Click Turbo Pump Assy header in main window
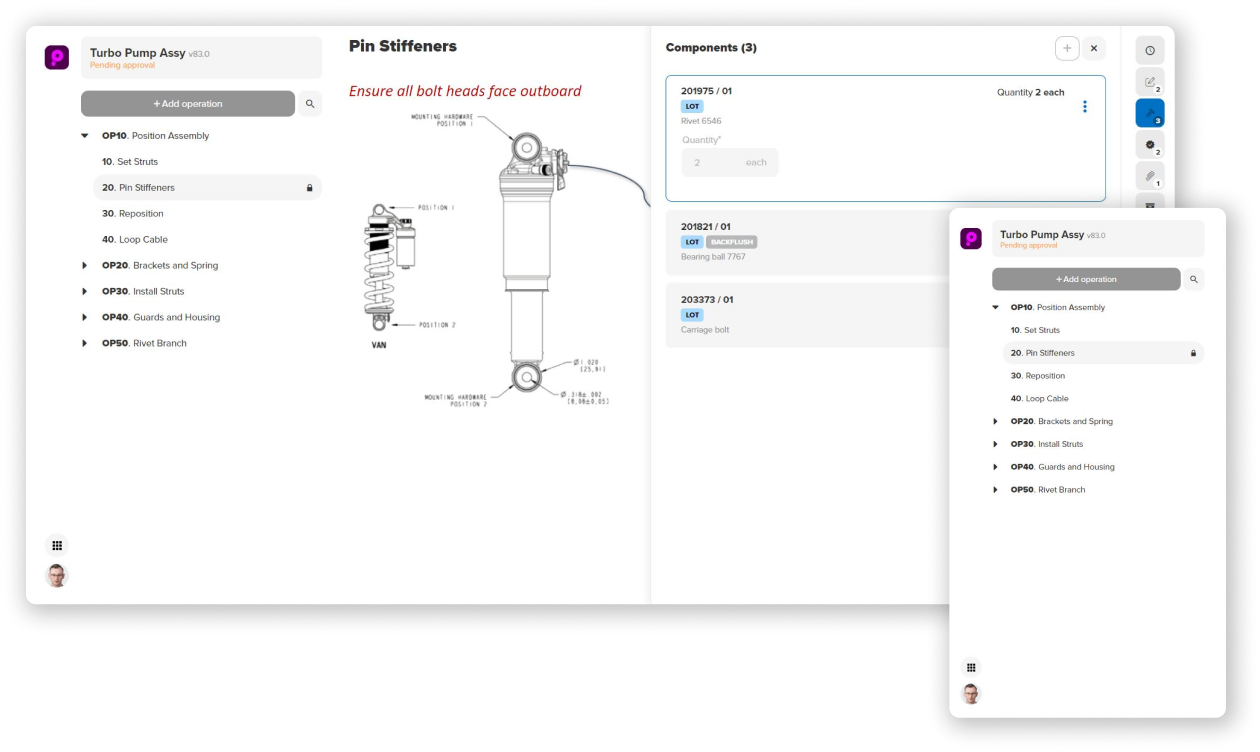Viewport: 1260px width, 752px height. coord(202,58)
